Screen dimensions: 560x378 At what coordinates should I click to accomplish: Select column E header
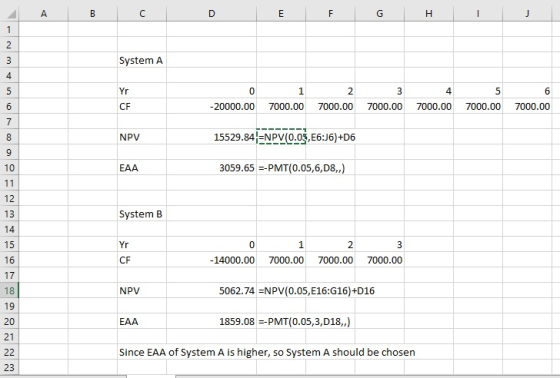pos(281,14)
